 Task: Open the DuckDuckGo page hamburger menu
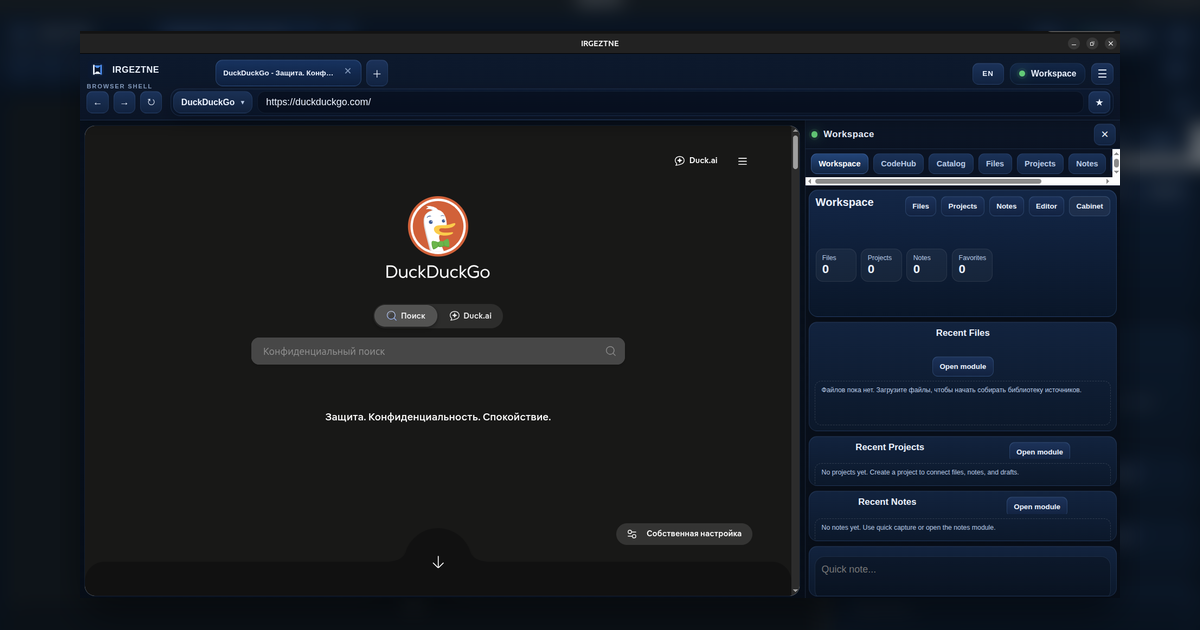point(742,161)
